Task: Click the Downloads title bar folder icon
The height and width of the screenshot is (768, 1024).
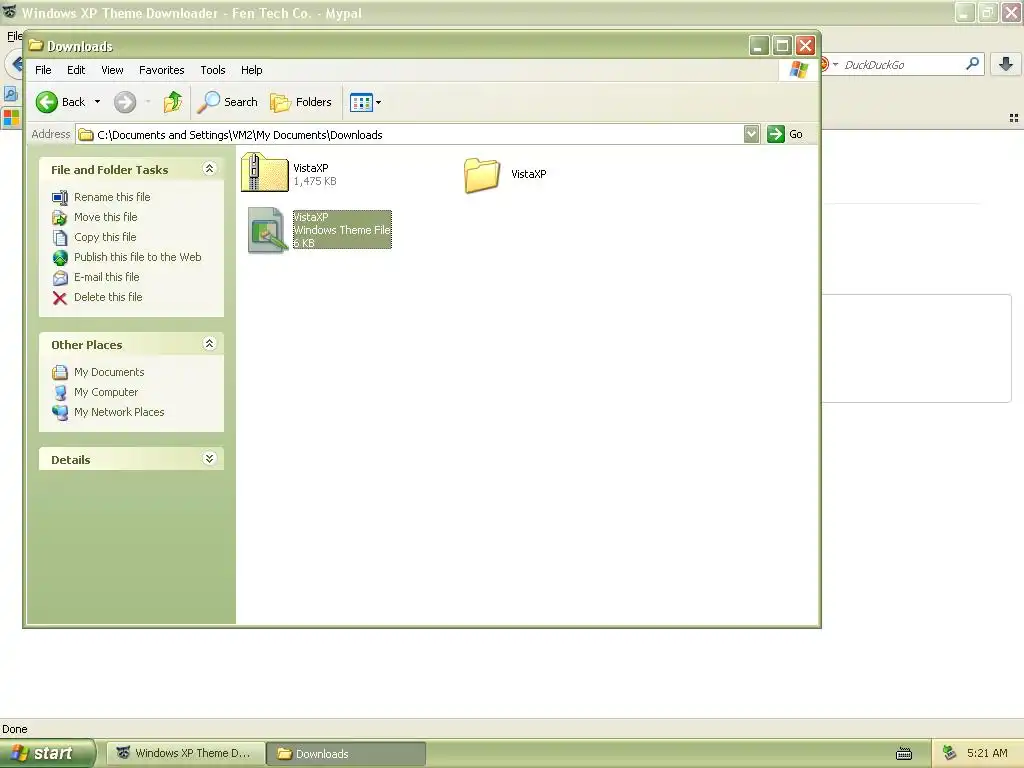Action: point(36,46)
